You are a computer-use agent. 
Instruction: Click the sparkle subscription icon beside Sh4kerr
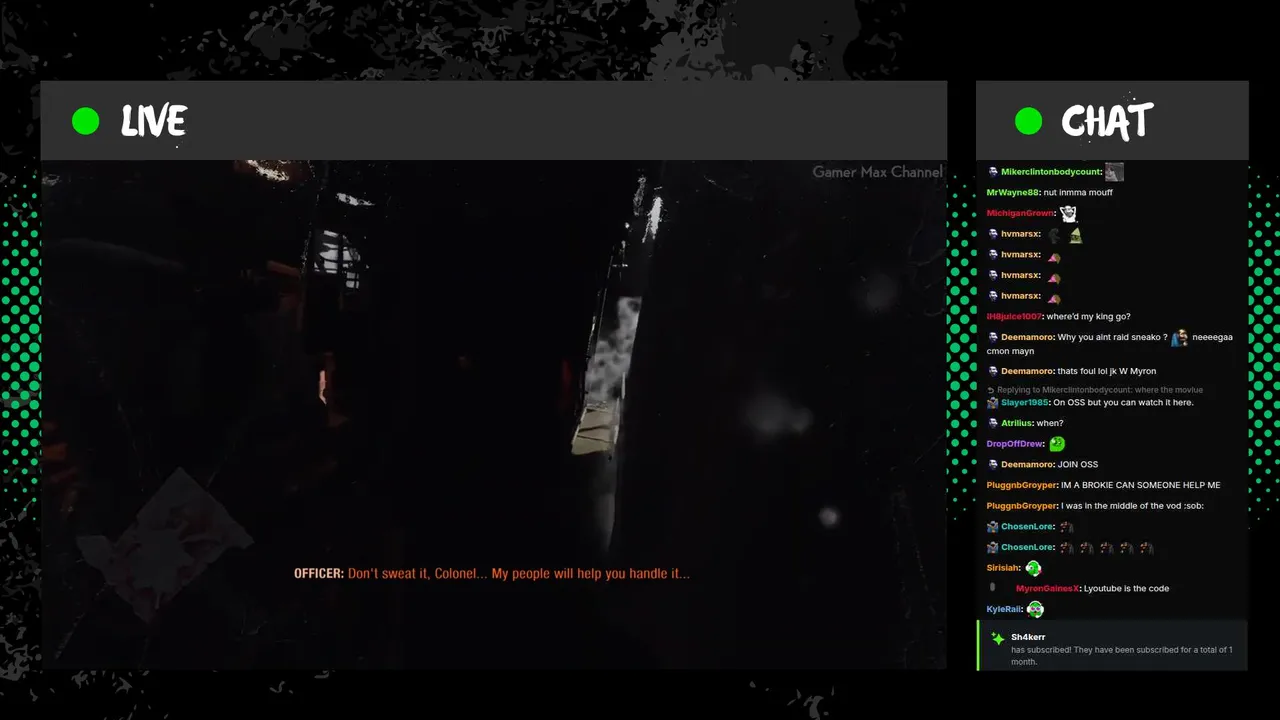tap(997, 638)
